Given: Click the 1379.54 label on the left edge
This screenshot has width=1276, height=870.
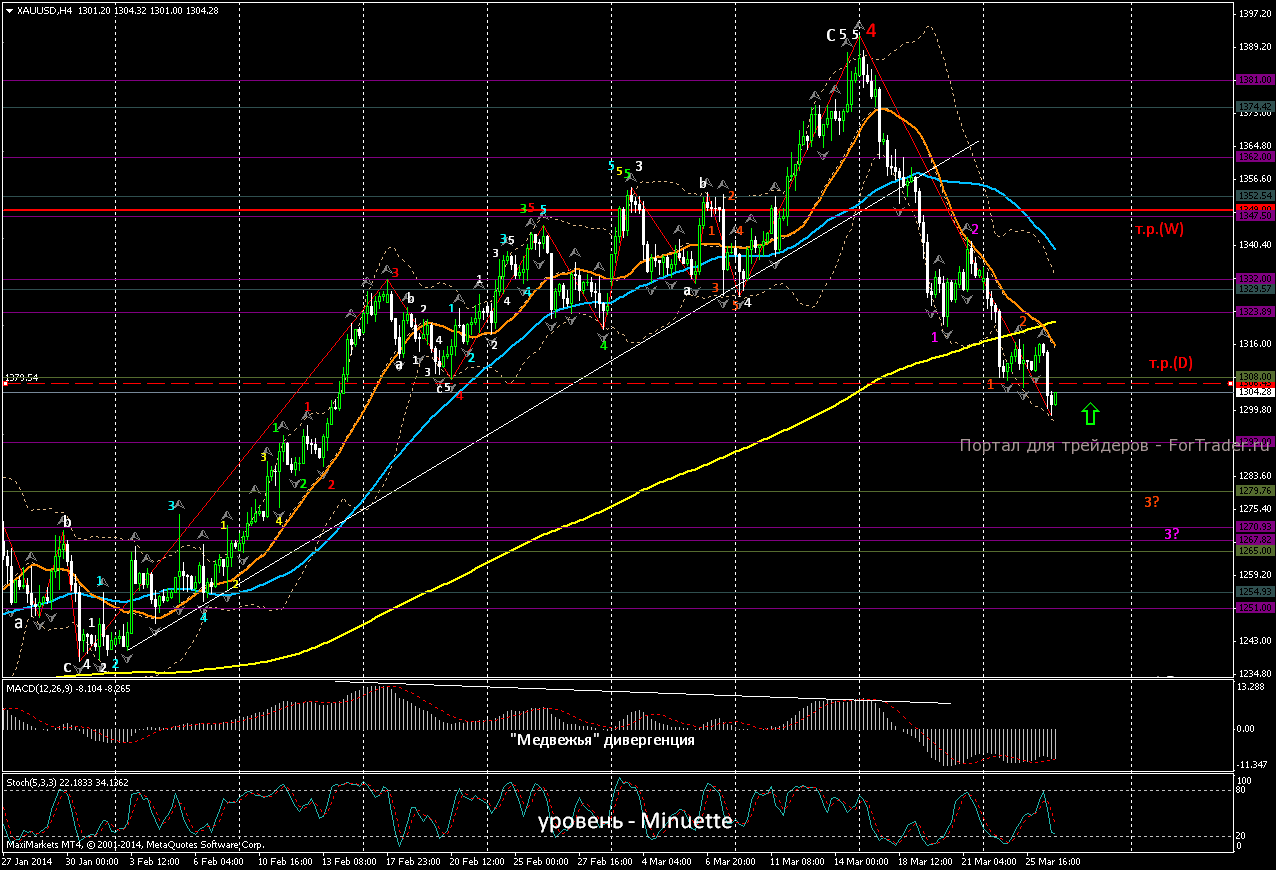Looking at the screenshot, I should [x=21, y=378].
